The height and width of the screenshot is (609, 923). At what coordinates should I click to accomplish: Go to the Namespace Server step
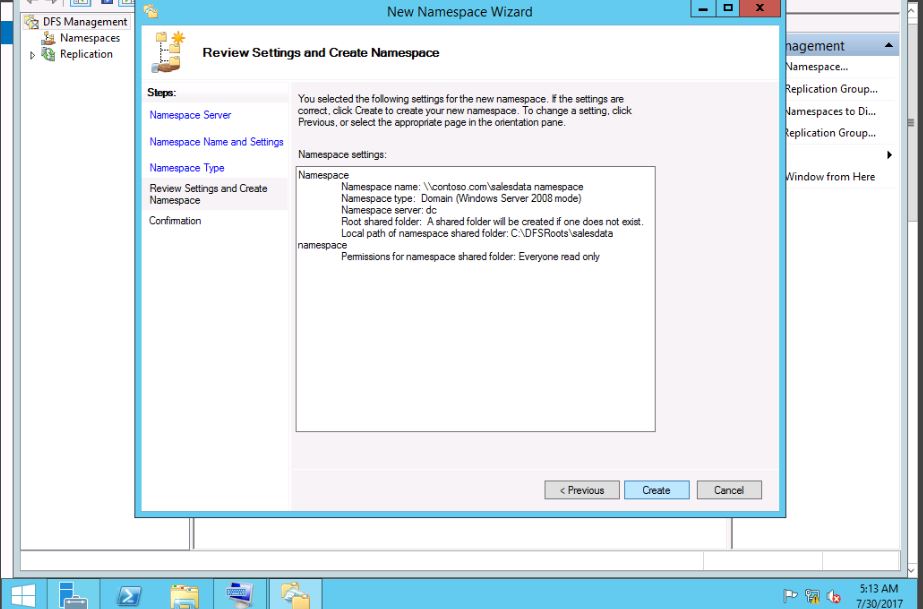[x=190, y=115]
